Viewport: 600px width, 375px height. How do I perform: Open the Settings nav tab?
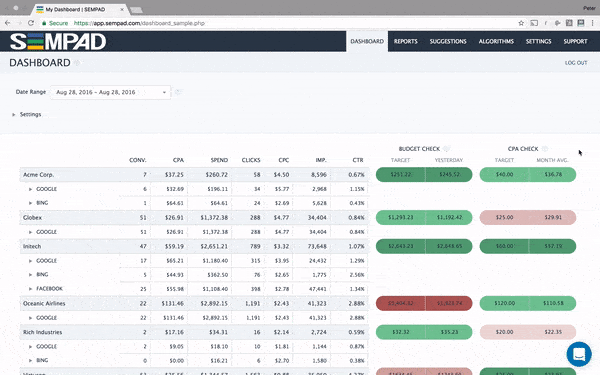point(538,41)
